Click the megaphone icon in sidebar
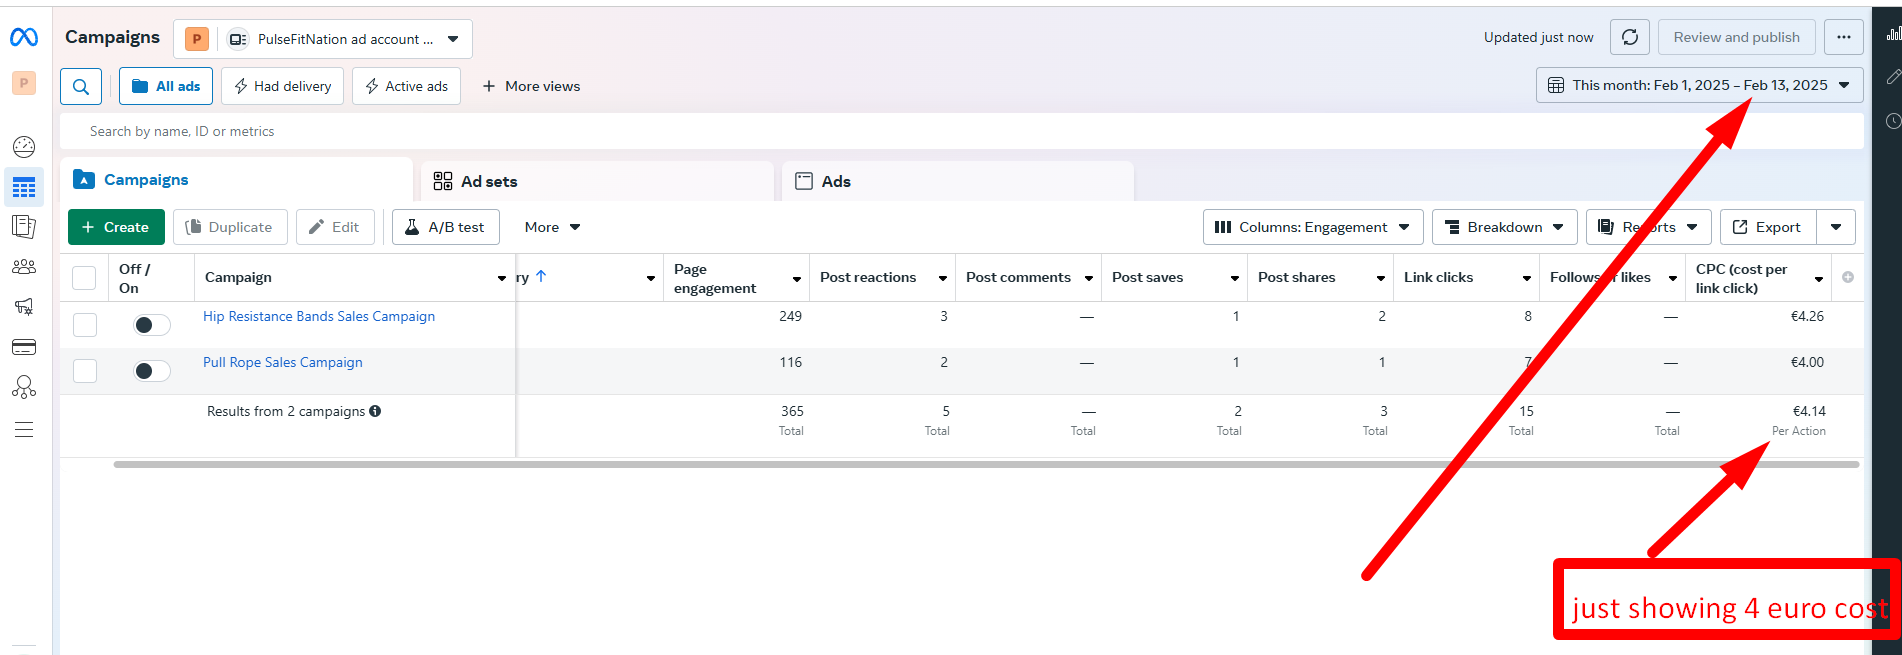1902x655 pixels. 24,307
